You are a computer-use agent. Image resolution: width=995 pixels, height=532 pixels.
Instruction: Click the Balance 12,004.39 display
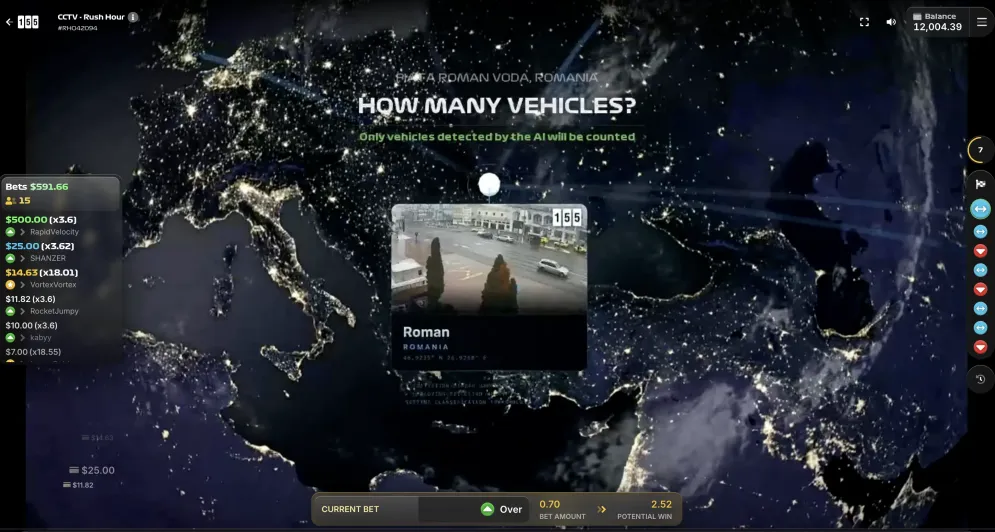937,22
